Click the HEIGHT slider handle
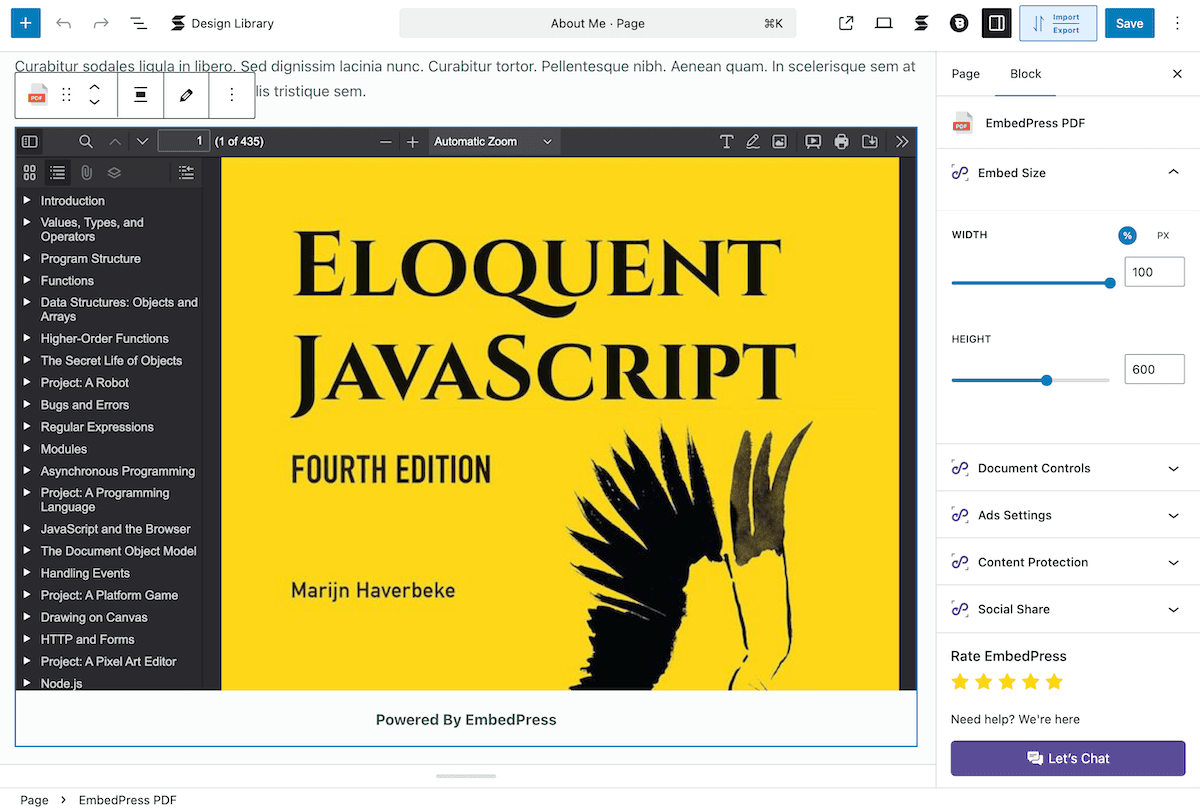Image resolution: width=1200 pixels, height=811 pixels. (x=1047, y=380)
